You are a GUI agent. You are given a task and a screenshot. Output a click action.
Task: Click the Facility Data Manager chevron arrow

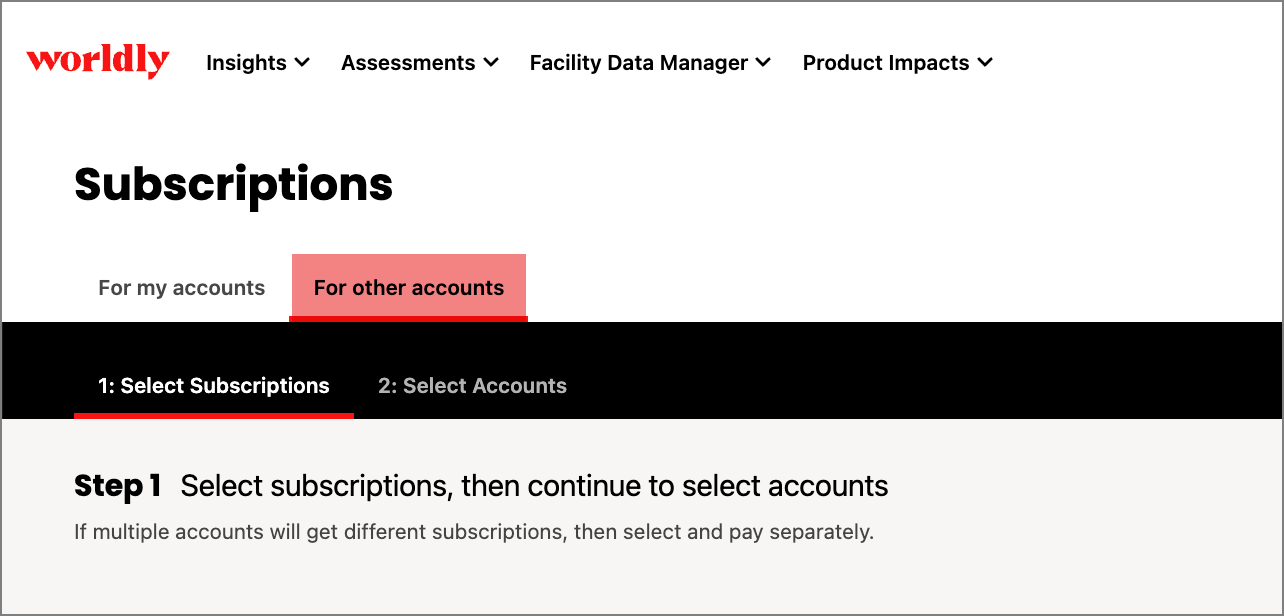pos(764,63)
